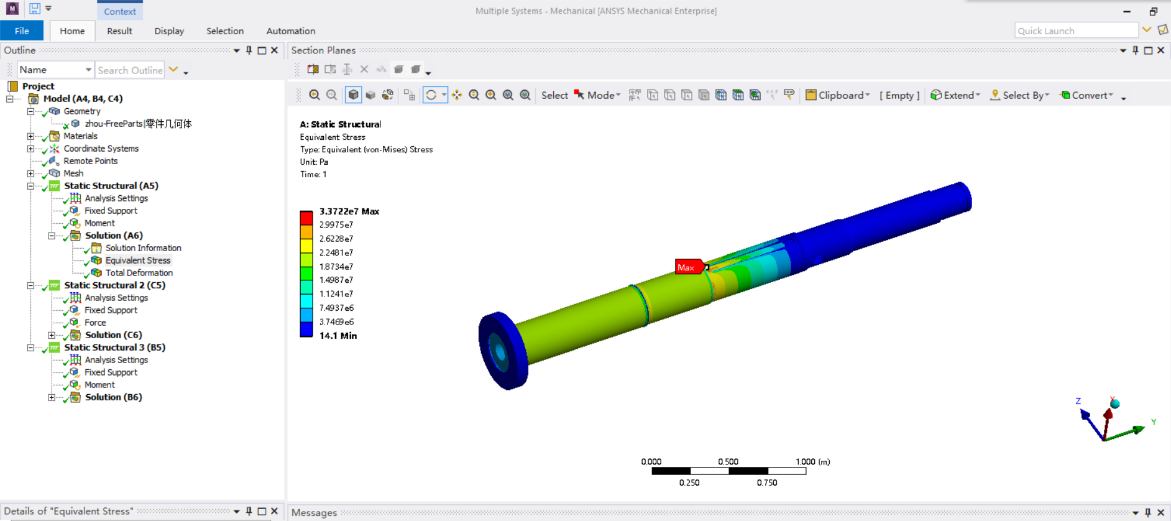Select the Pan tool icon

point(456,95)
